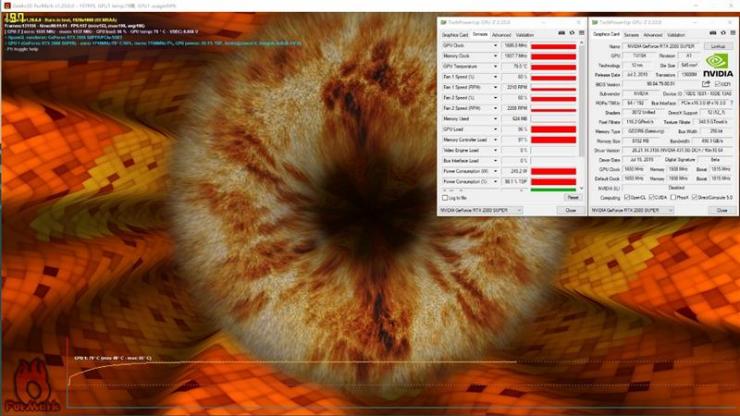Switch to Advanced tab in Sensors window
This screenshot has height=416, width=740.
[501, 35]
